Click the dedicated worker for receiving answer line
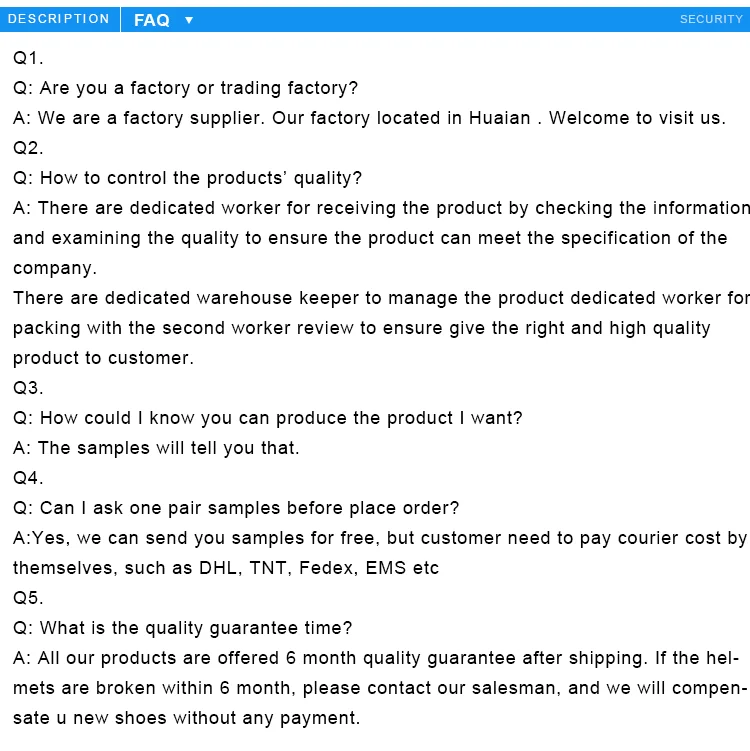This screenshot has height=751, width=750. (380, 208)
